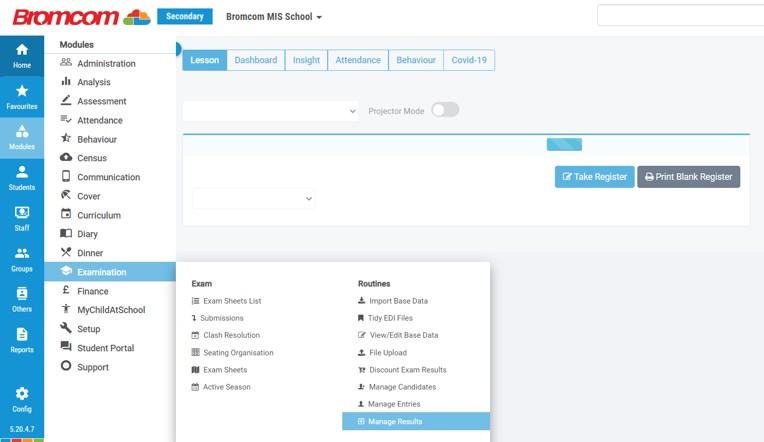Click the Print Blank Register button
Screen dimensions: 764x442
tap(688, 176)
